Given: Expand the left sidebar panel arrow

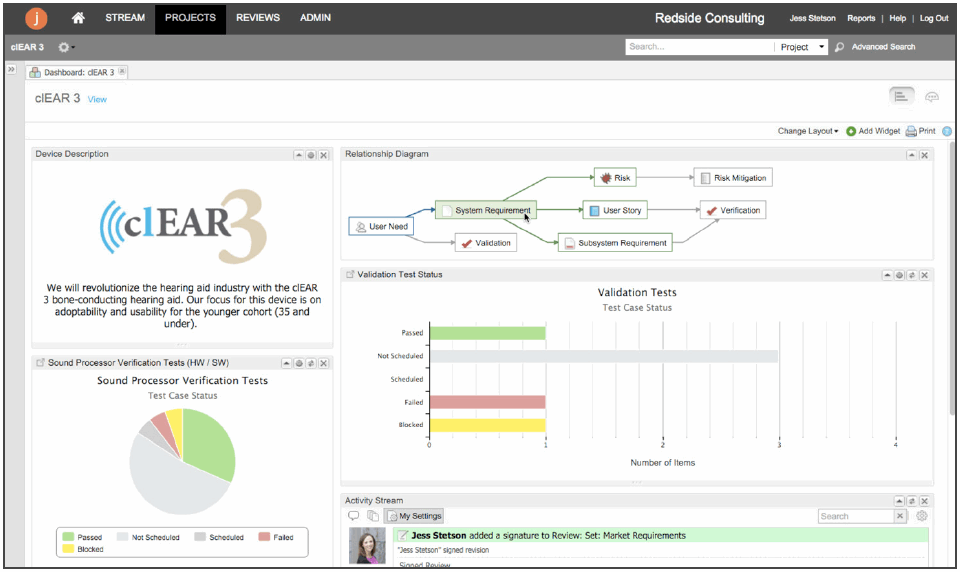Looking at the screenshot, I should pyautogui.click(x=11, y=69).
